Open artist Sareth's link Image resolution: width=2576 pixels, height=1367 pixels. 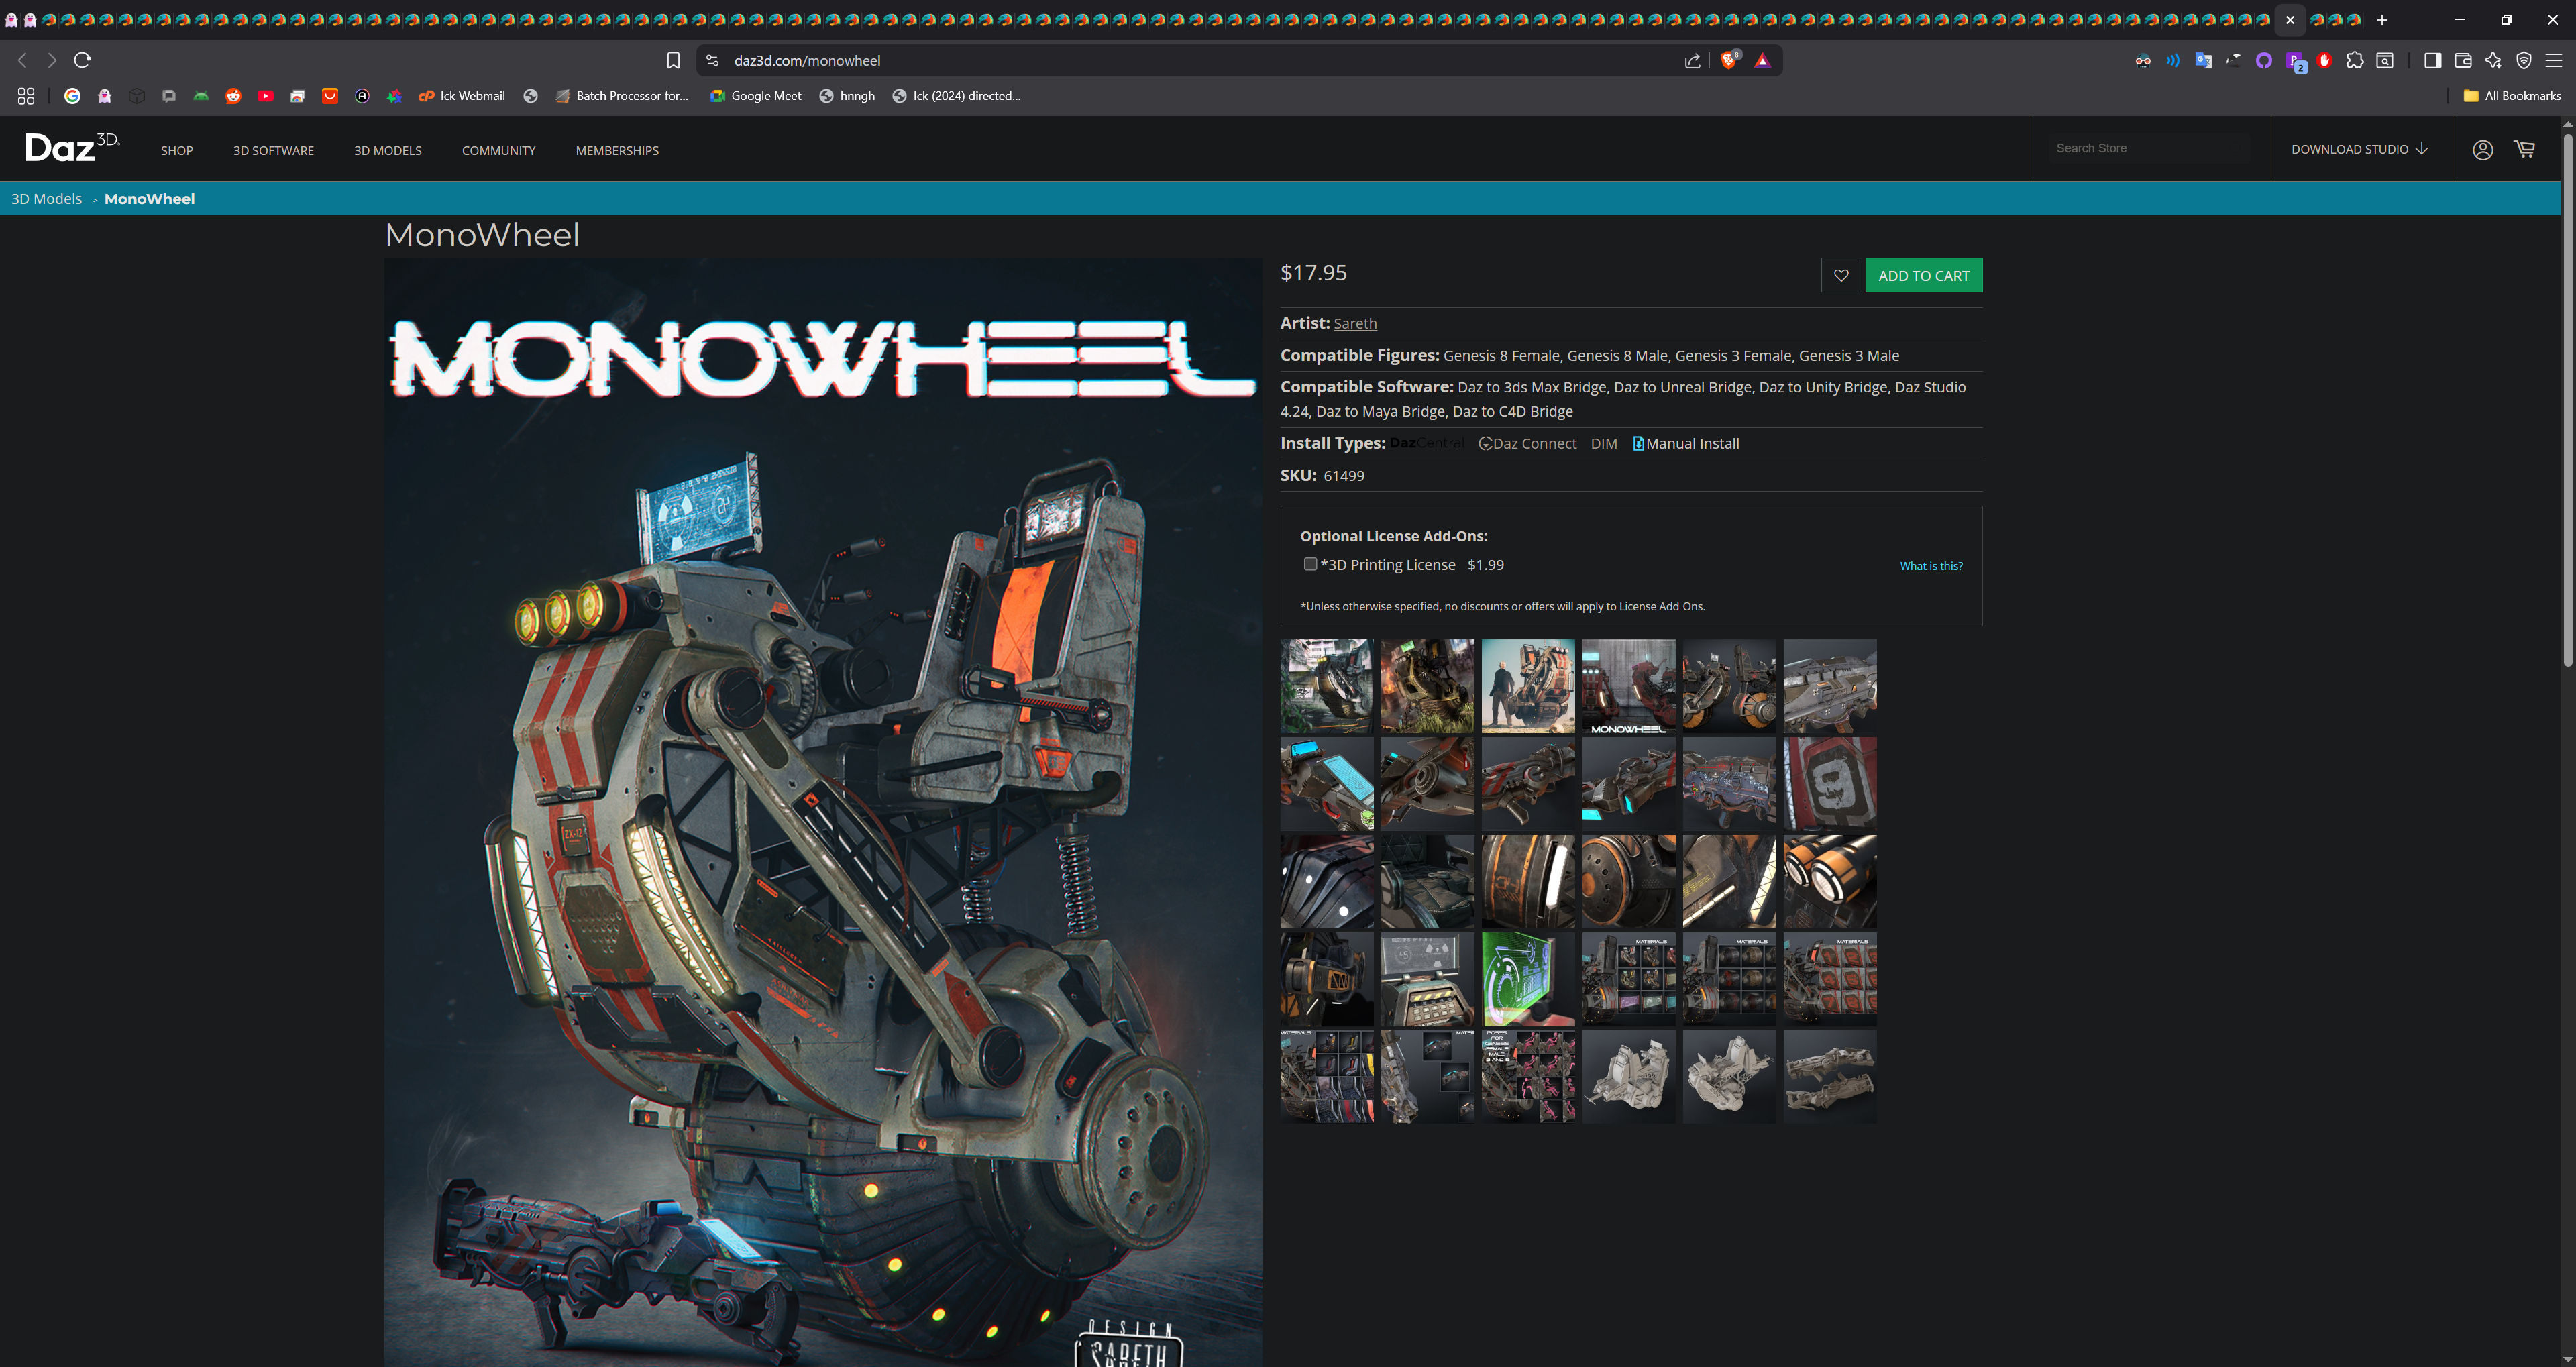(1355, 323)
